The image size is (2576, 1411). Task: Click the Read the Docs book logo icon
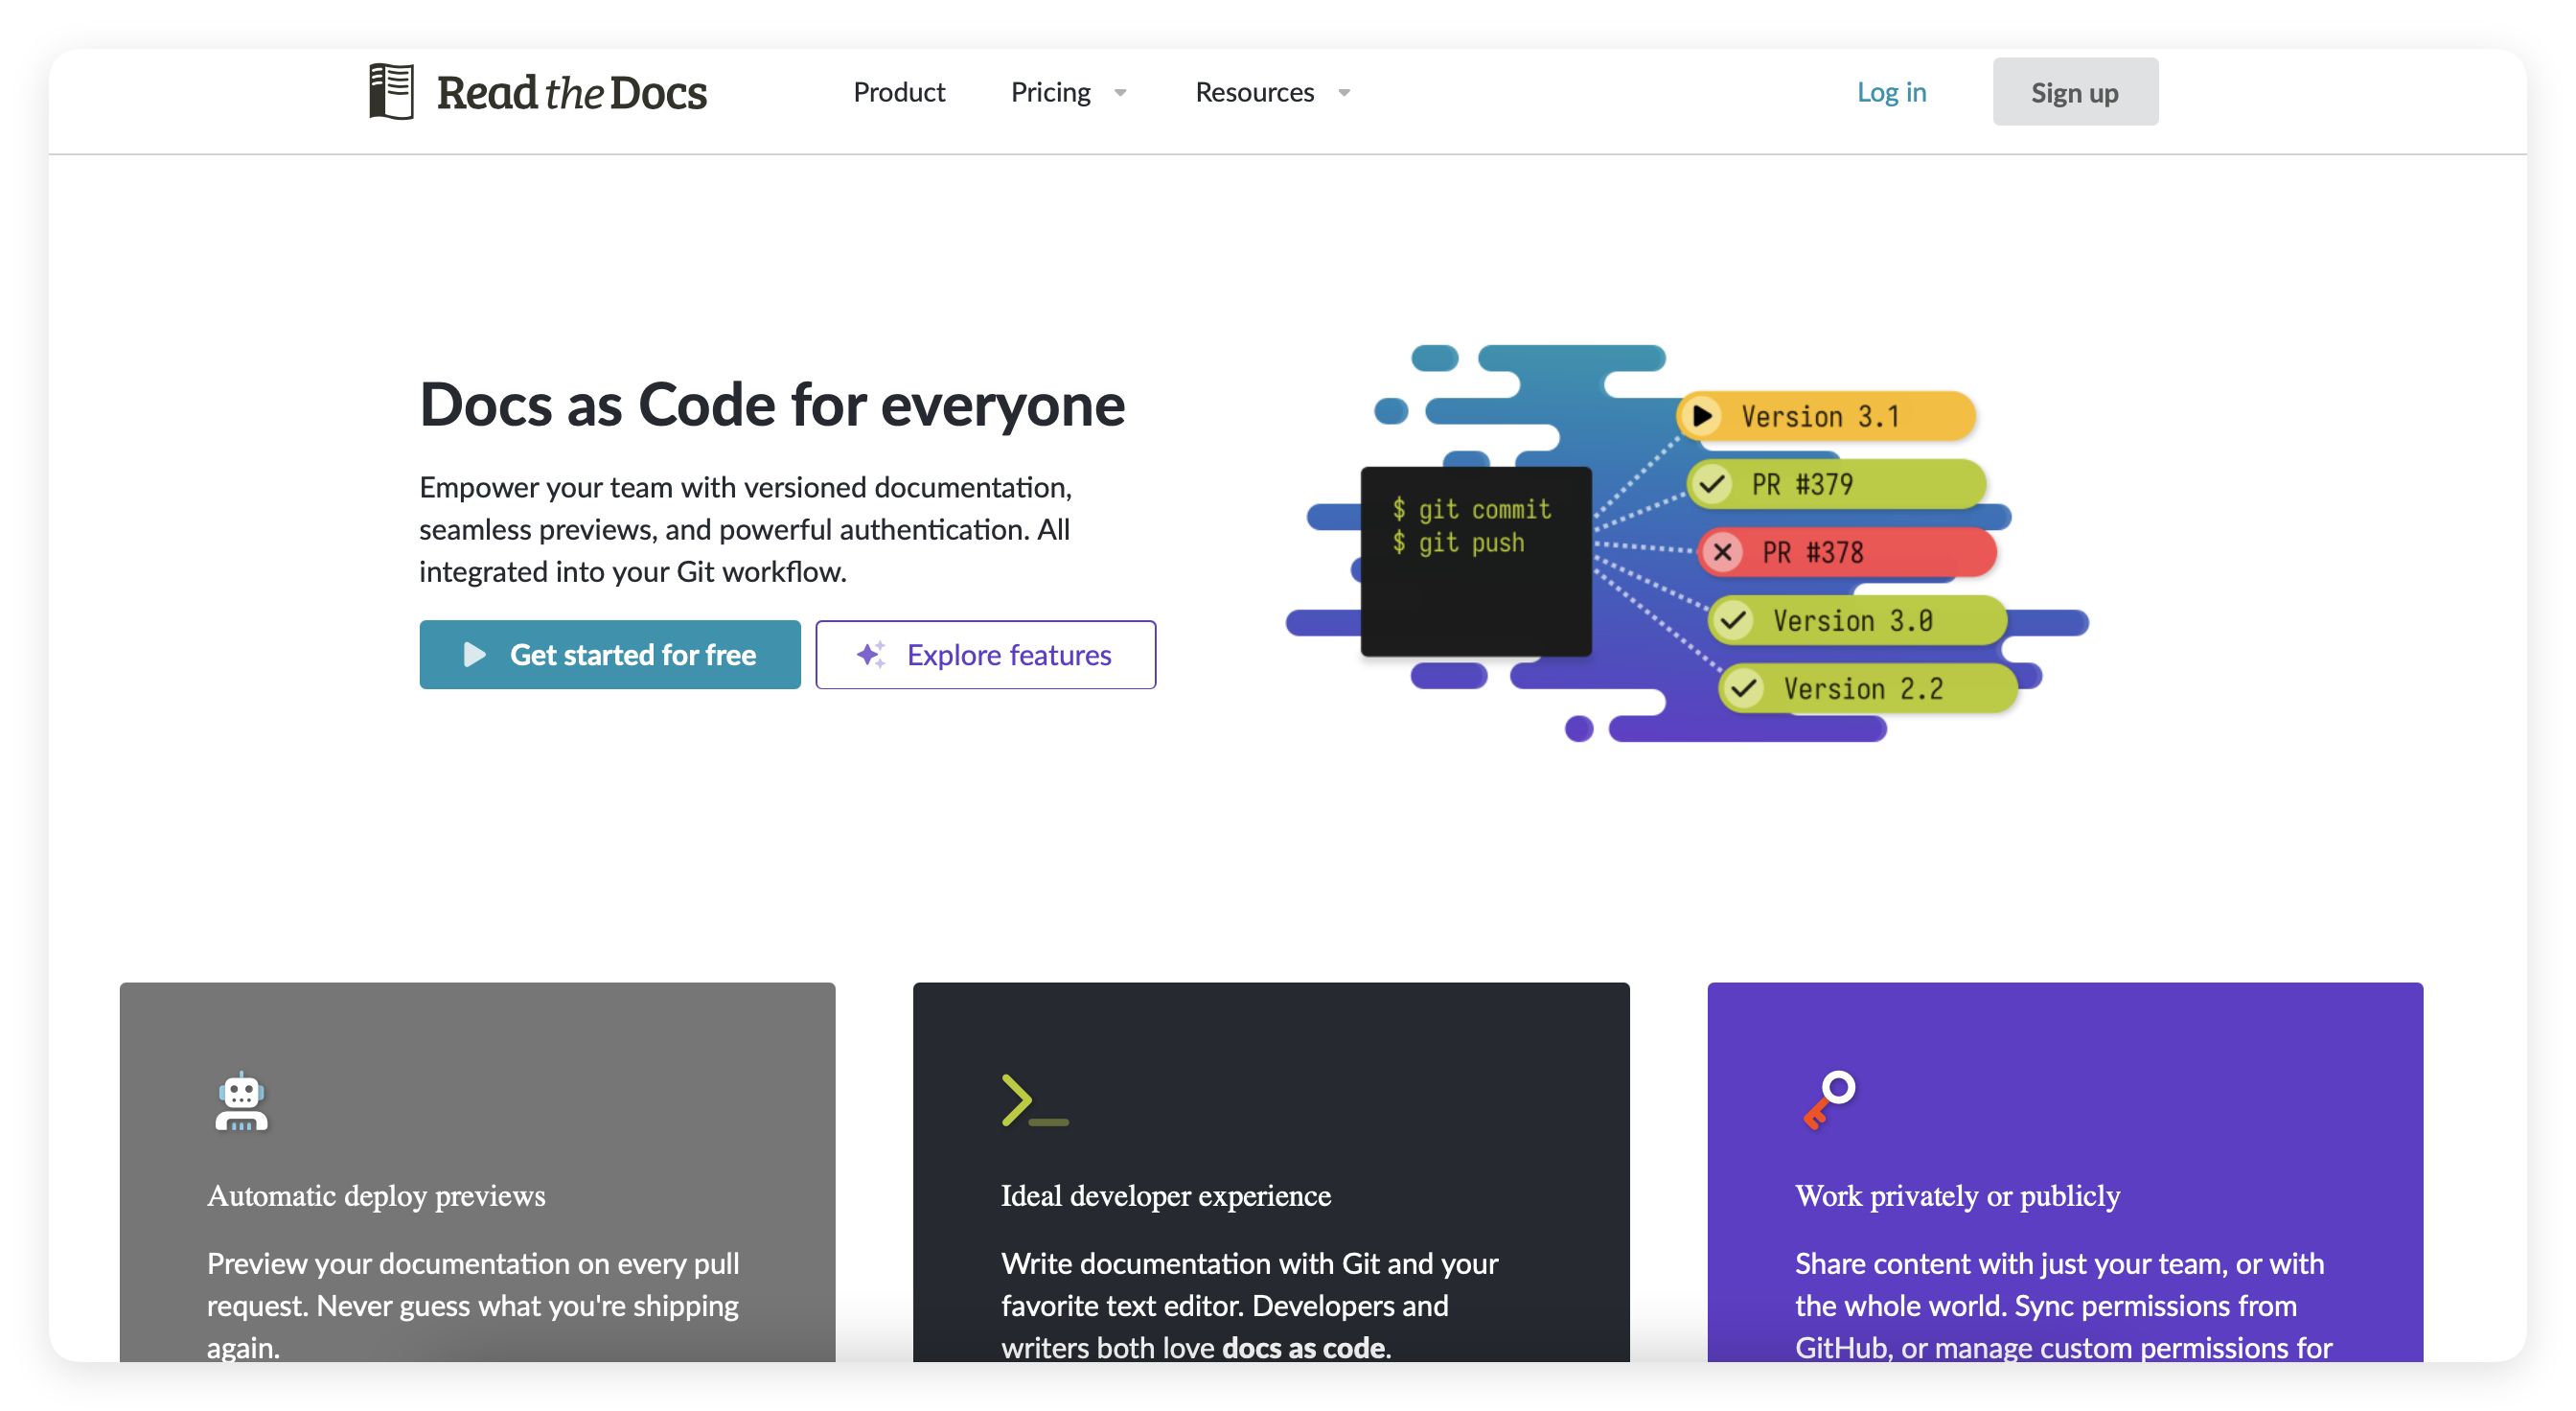(391, 92)
